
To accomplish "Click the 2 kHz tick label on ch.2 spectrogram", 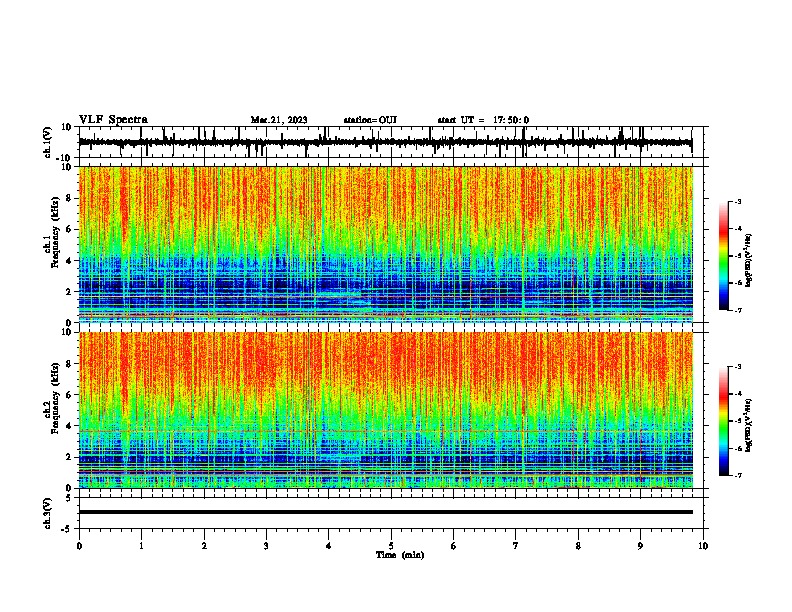I will point(69,457).
